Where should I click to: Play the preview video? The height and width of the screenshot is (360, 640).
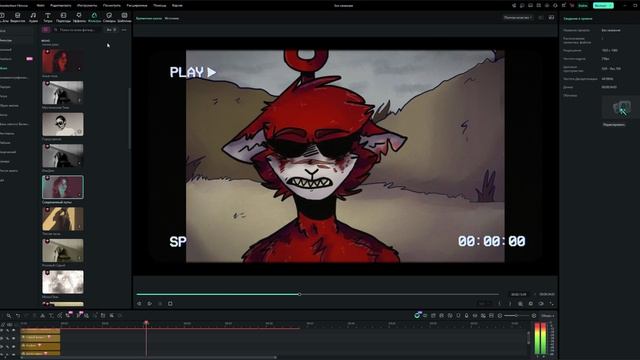[150, 304]
